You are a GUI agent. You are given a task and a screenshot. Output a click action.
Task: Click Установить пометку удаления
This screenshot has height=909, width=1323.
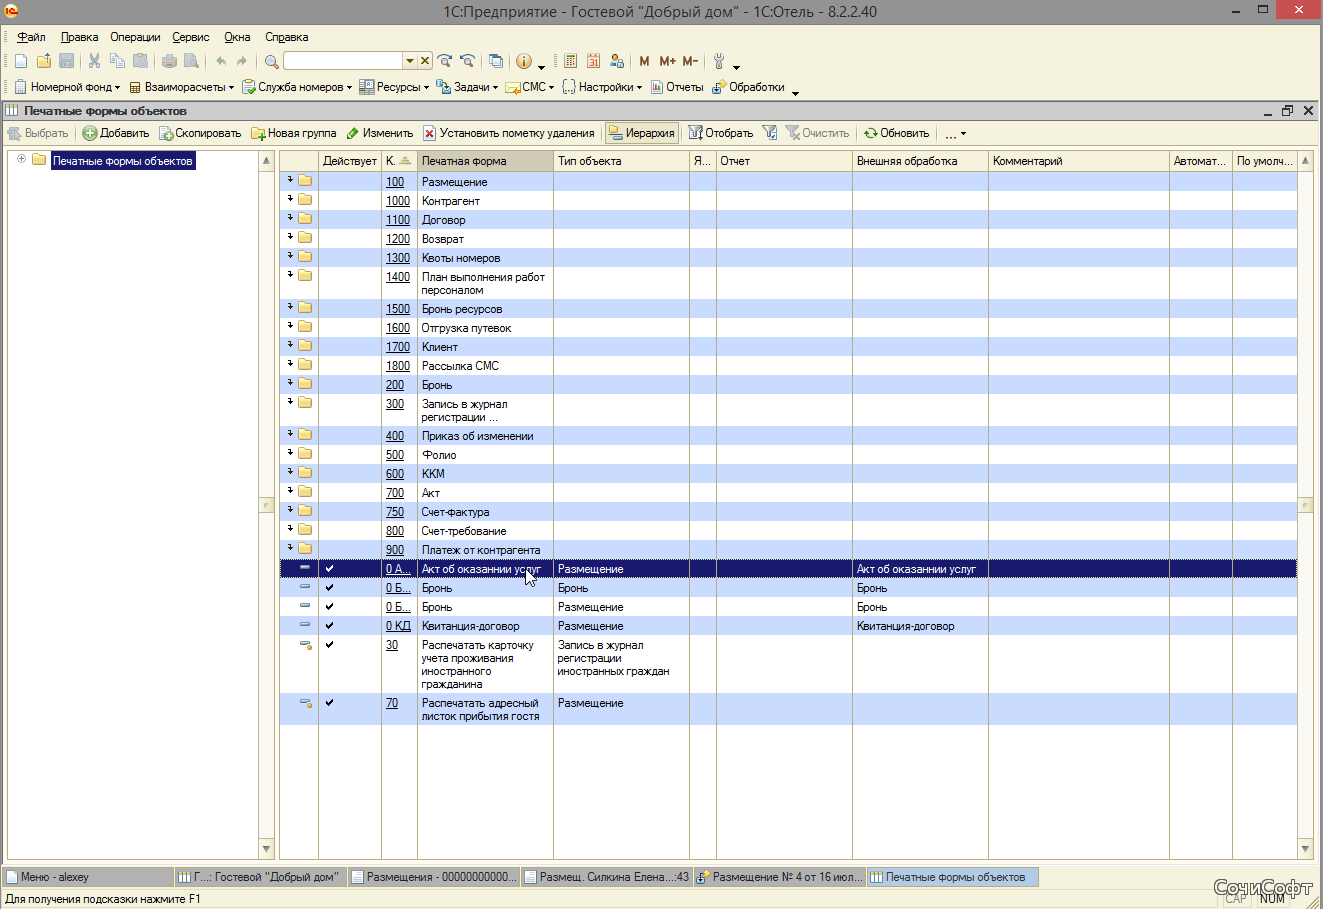pyautogui.click(x=508, y=133)
